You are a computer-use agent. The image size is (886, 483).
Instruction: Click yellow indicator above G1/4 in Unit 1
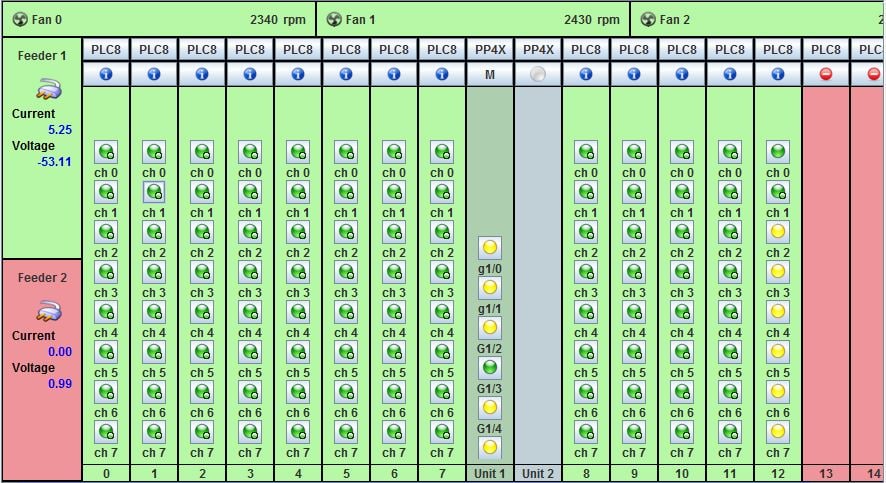pos(490,408)
